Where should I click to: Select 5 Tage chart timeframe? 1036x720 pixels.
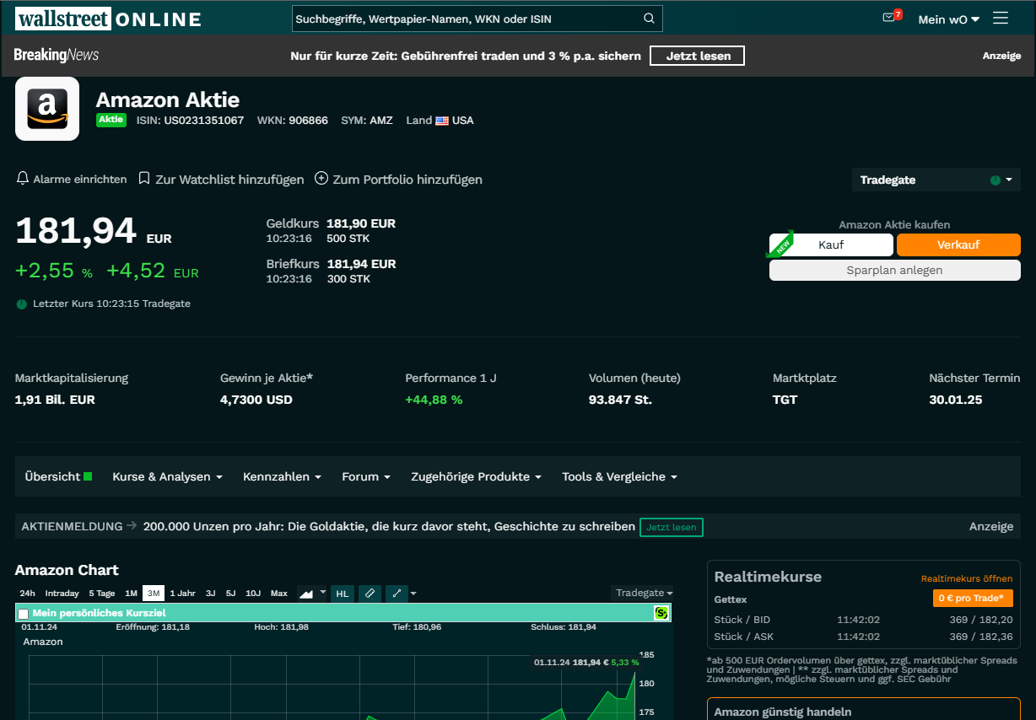pos(102,593)
